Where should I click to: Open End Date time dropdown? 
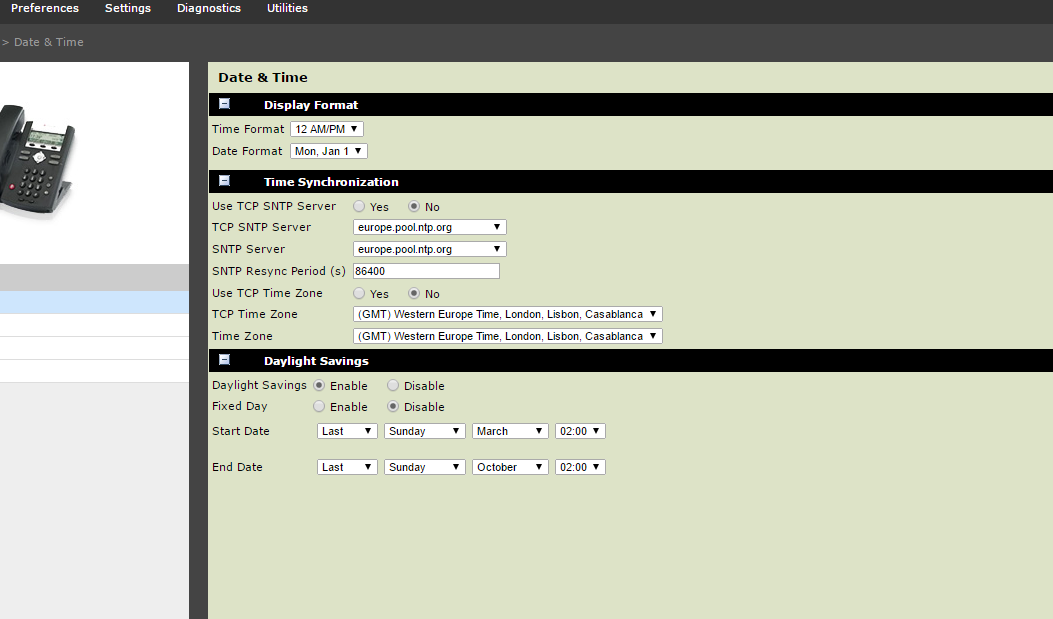pyautogui.click(x=580, y=467)
